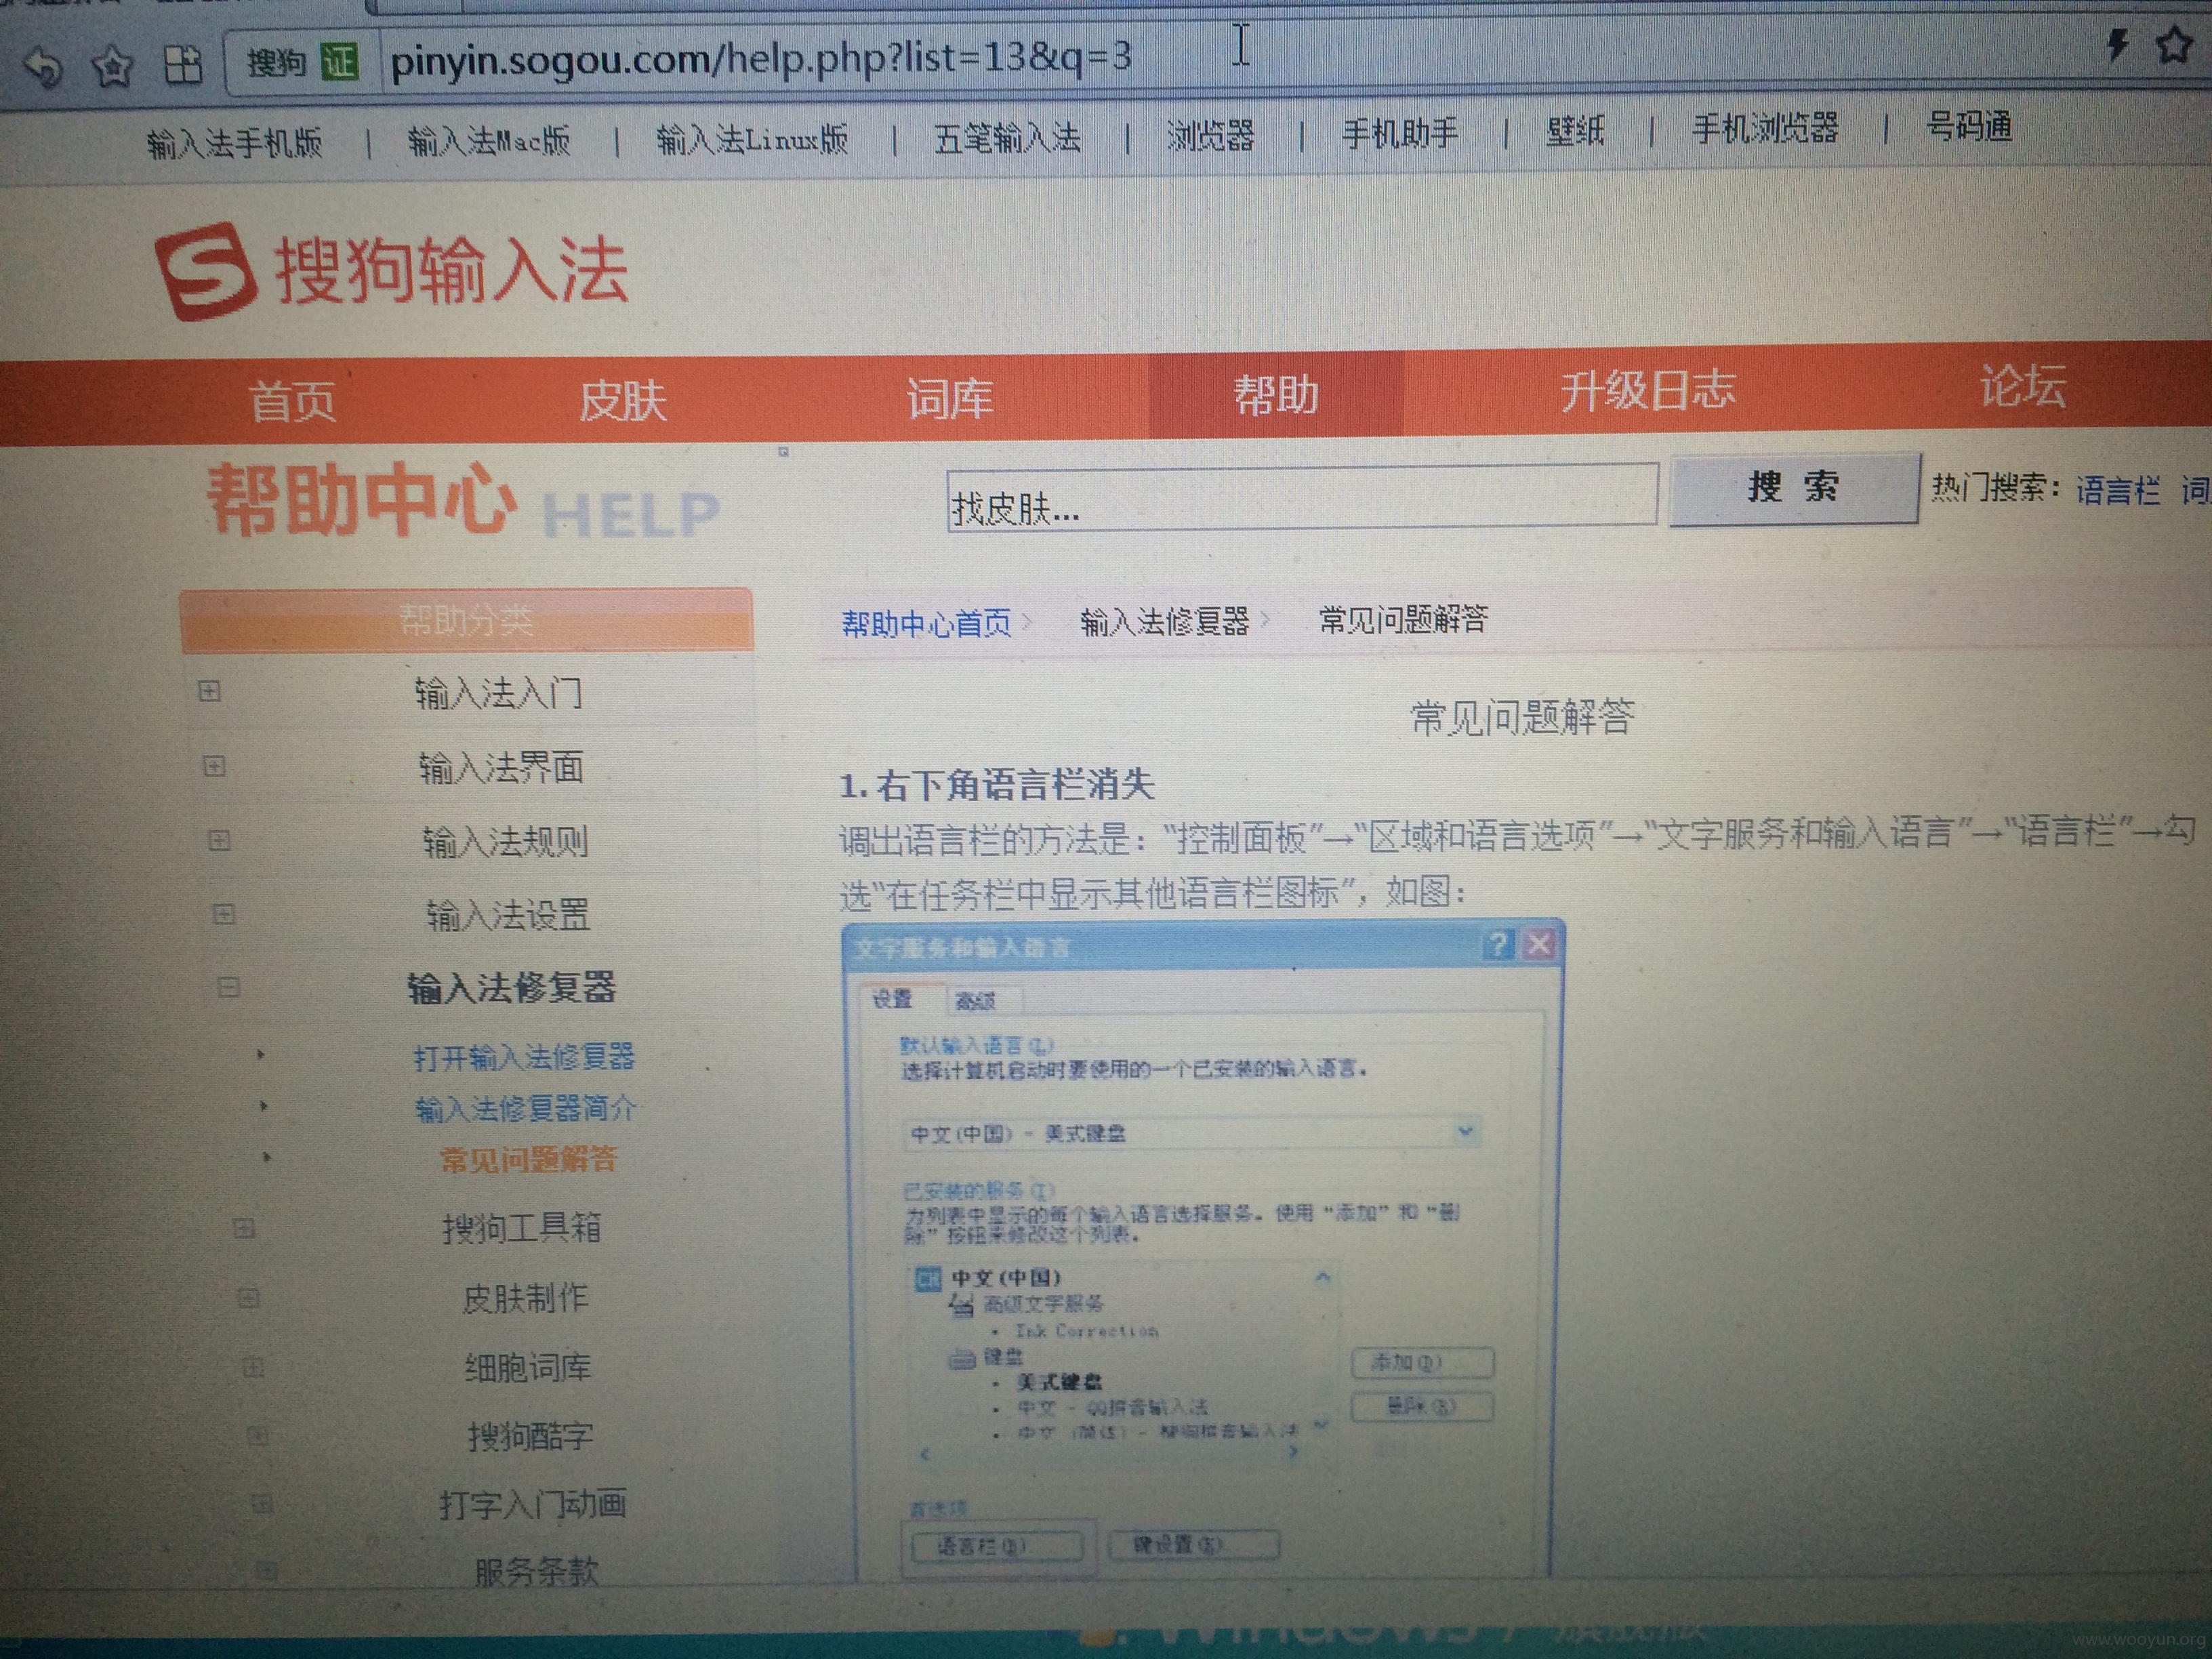The width and height of the screenshot is (2212, 1659).
Task: Select 输入法设置 in help categories
Action: pos(508,915)
